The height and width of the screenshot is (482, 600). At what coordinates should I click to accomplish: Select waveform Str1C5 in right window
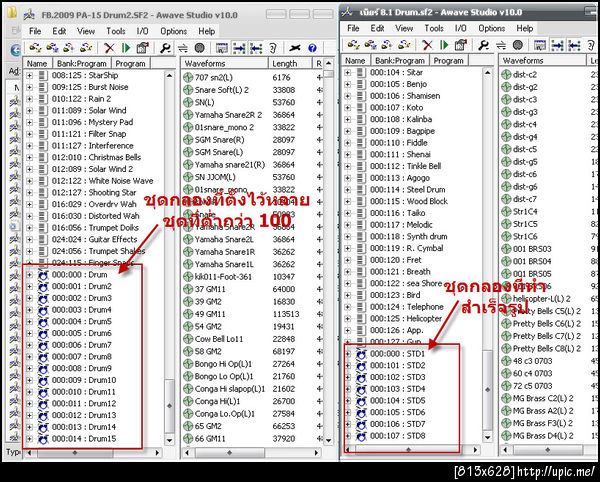[525, 224]
